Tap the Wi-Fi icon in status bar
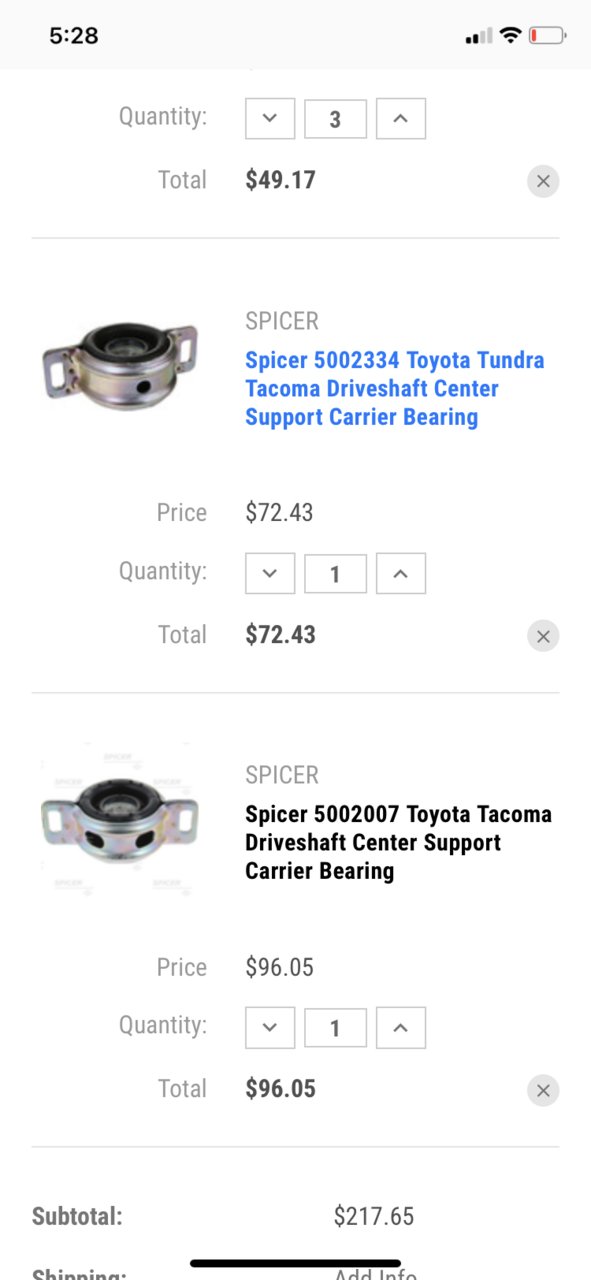The width and height of the screenshot is (591, 1280). (510, 36)
